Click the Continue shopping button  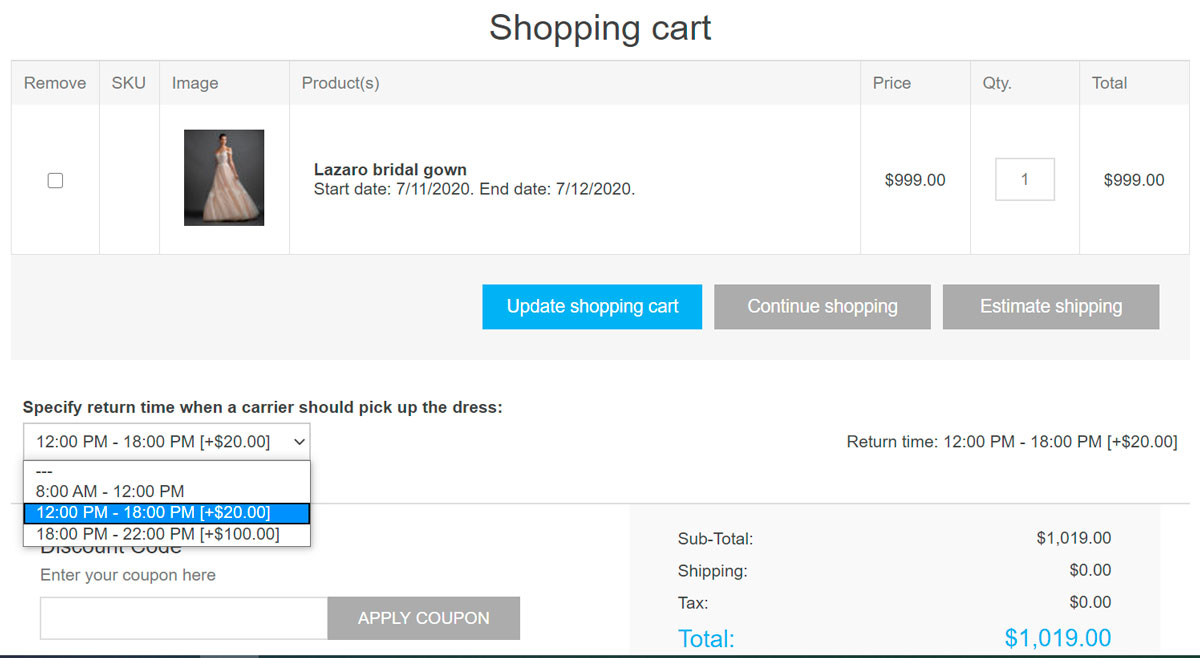click(x=822, y=306)
